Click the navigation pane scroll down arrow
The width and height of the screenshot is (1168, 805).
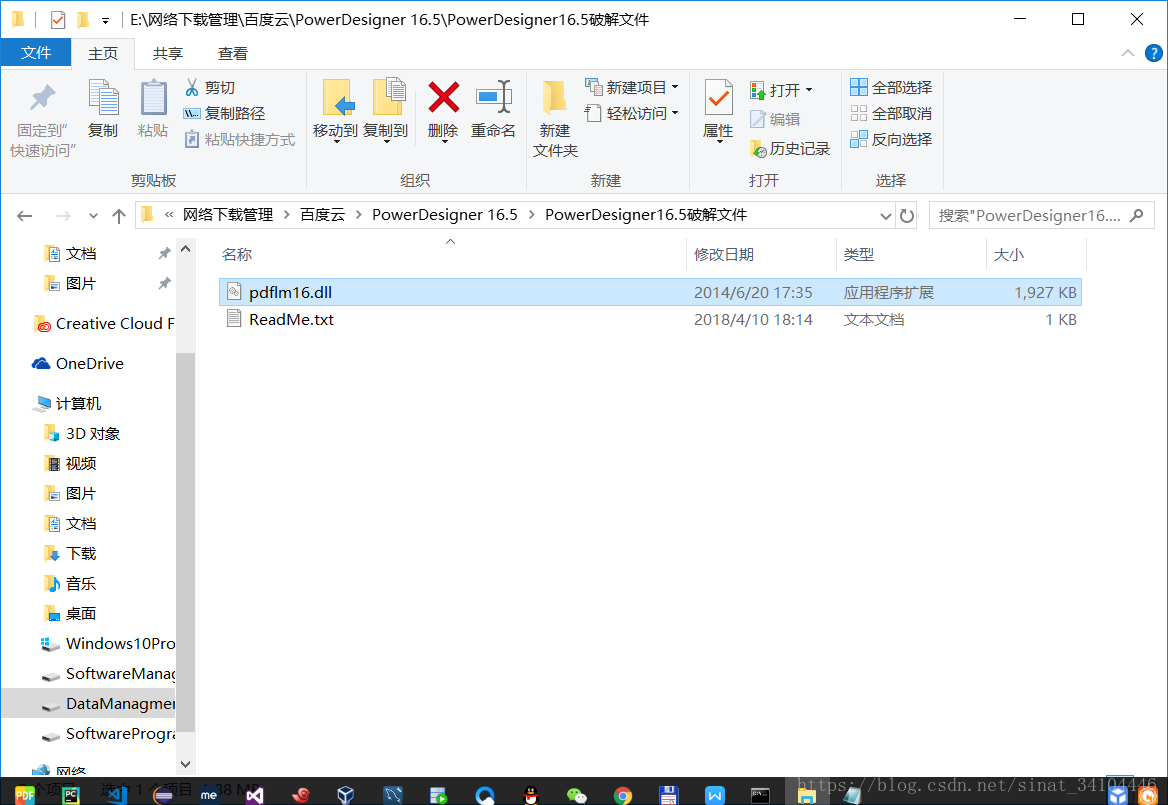click(x=185, y=764)
